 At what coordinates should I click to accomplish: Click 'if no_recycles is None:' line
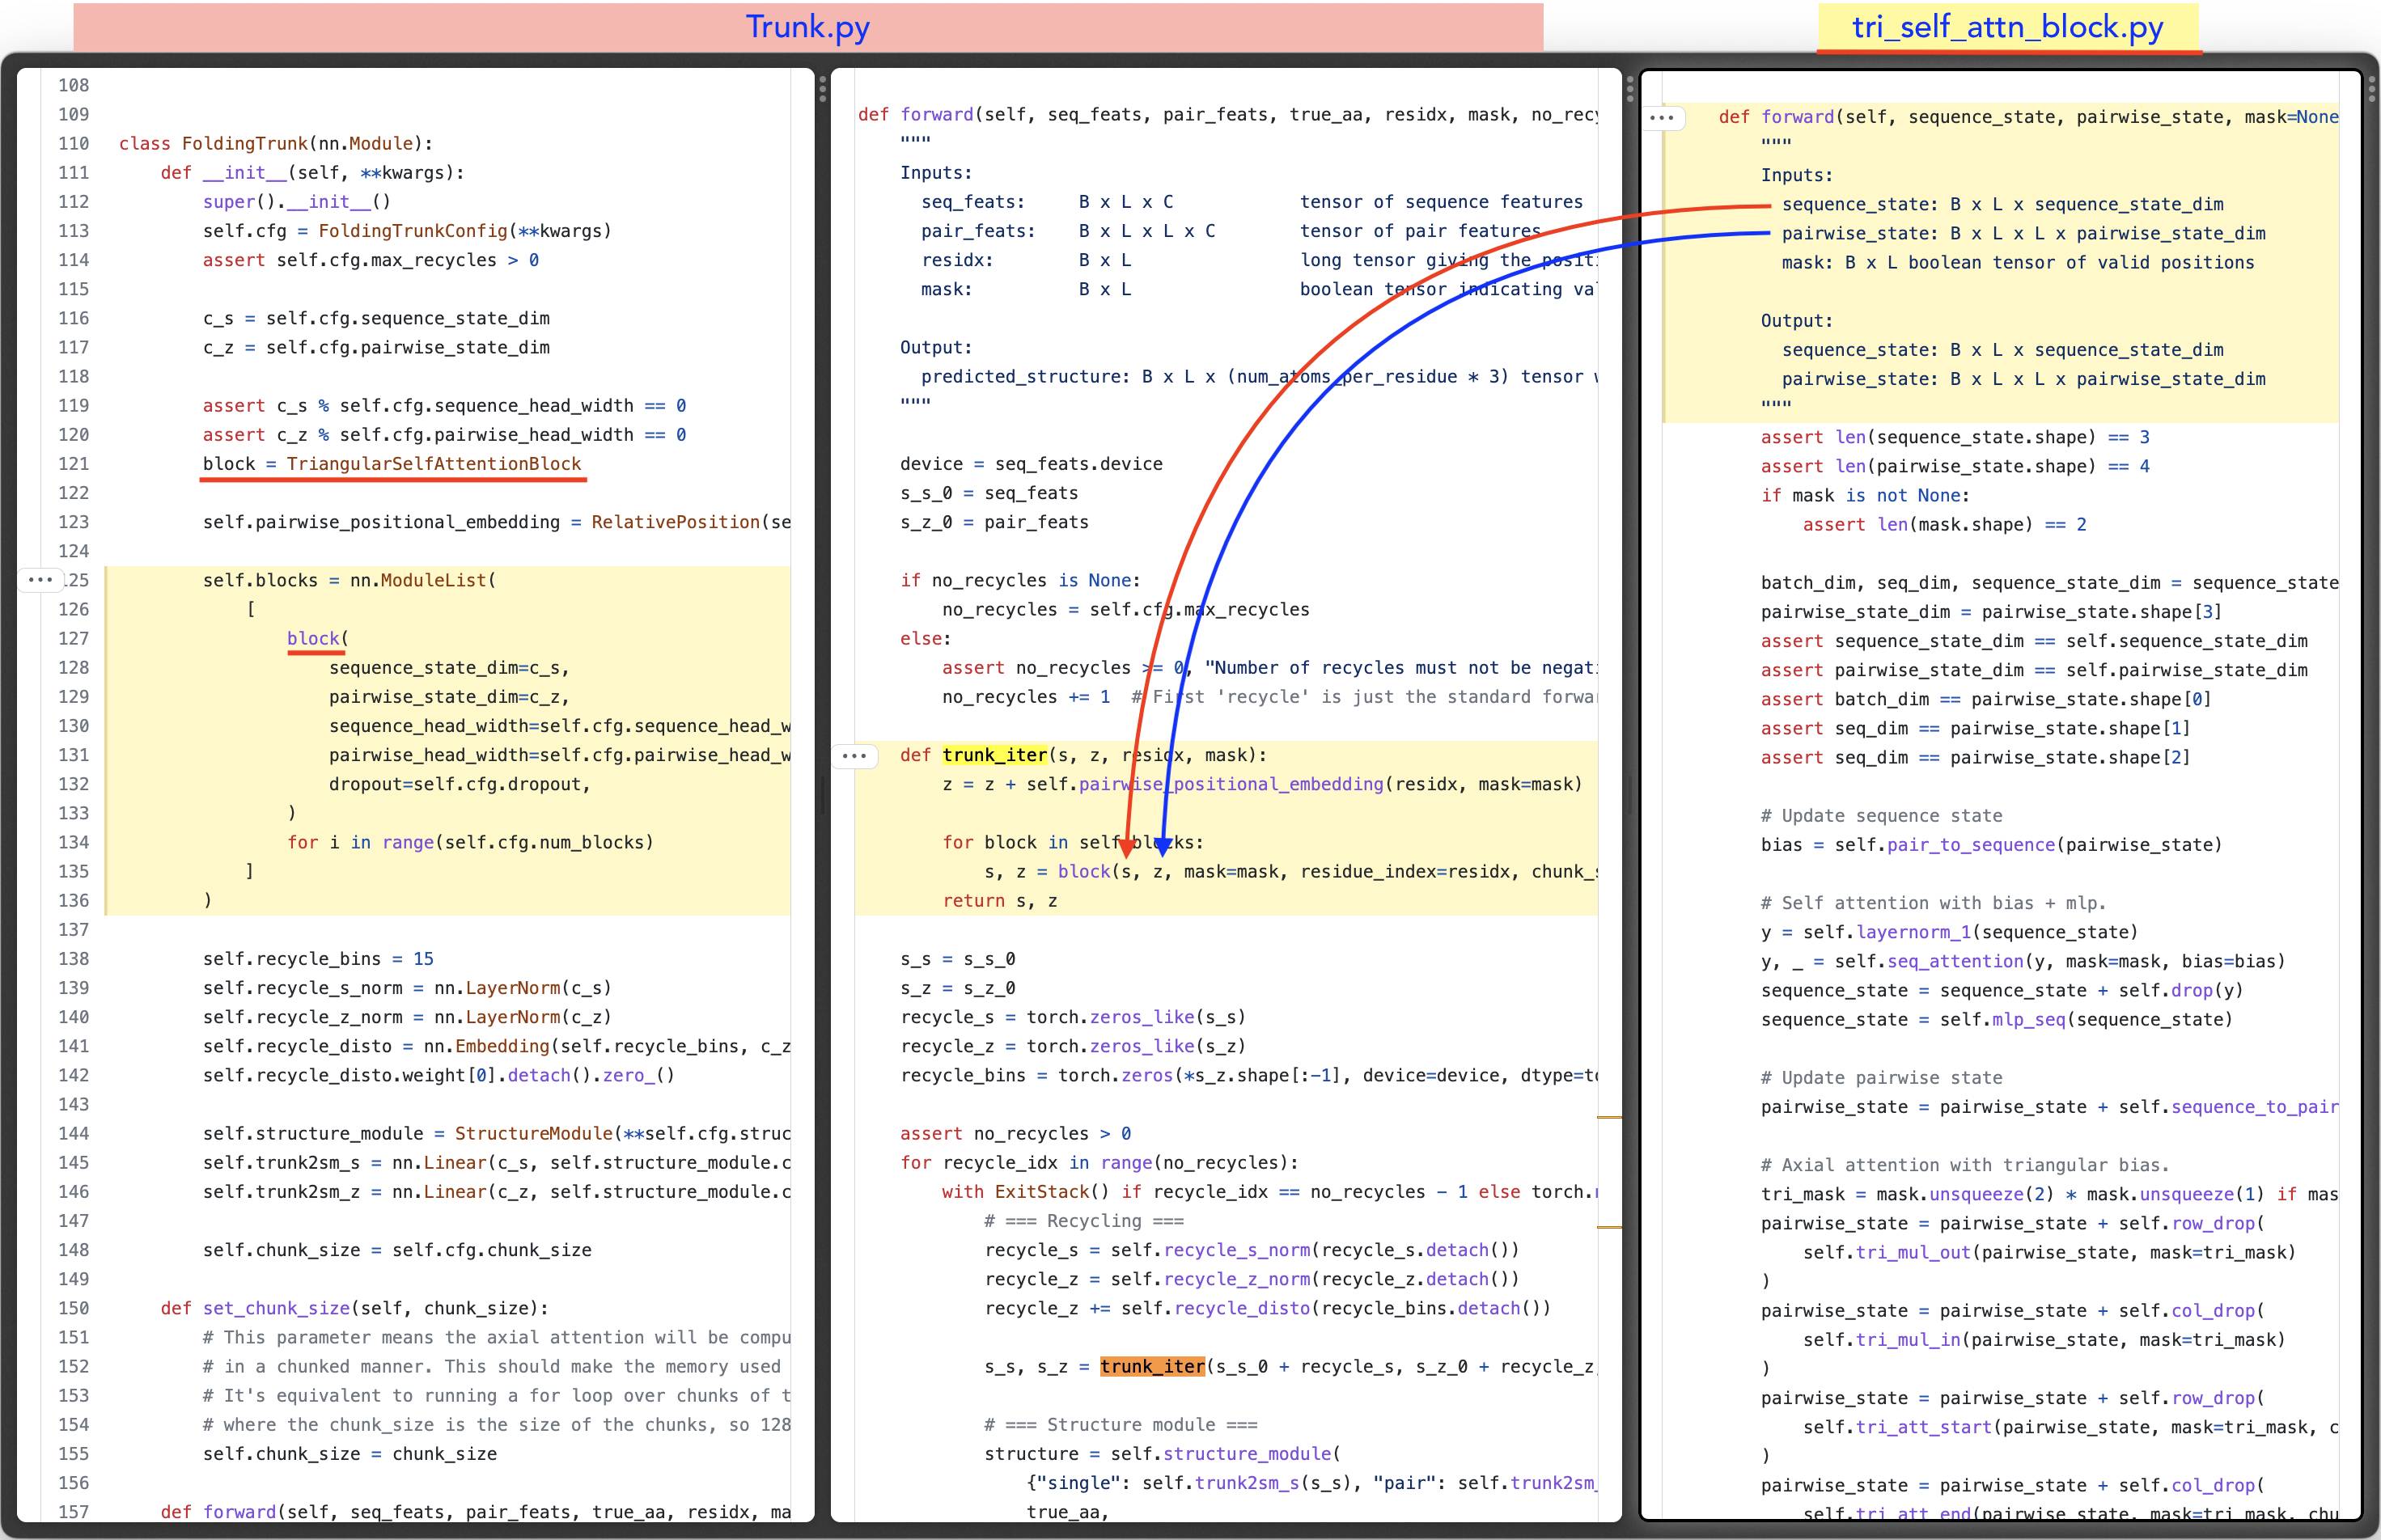click(1020, 581)
